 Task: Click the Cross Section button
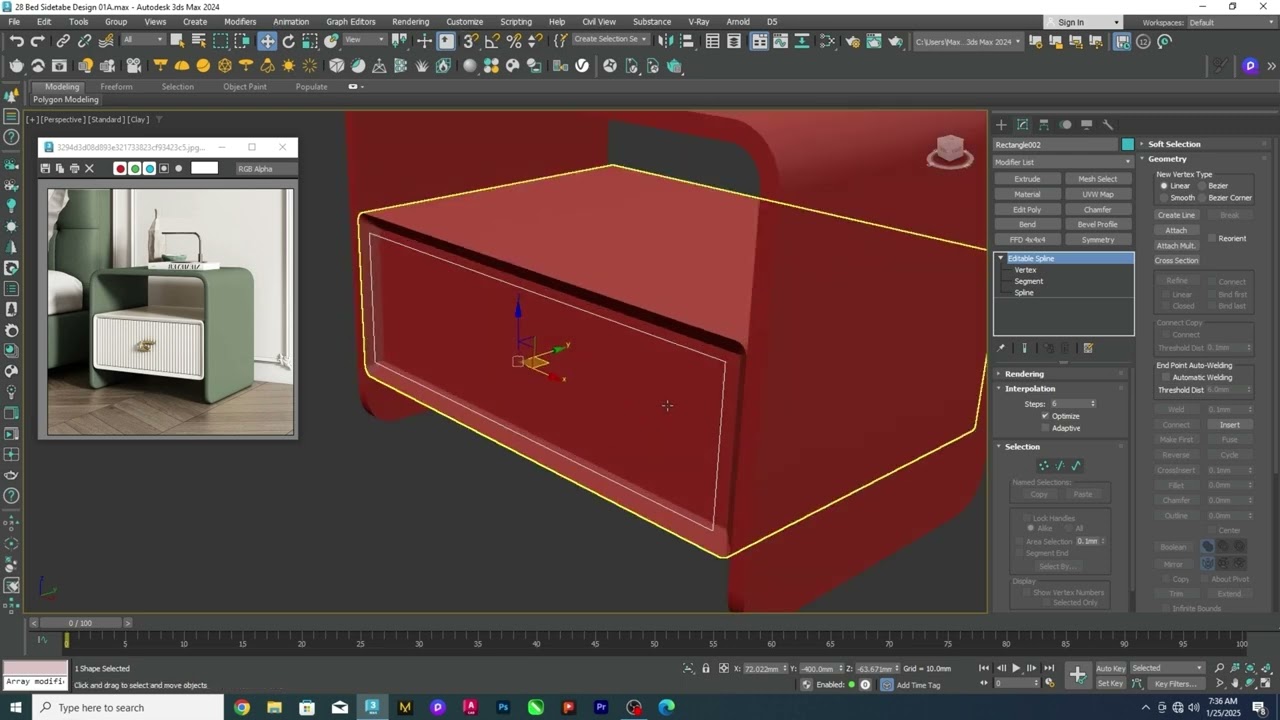1176,261
